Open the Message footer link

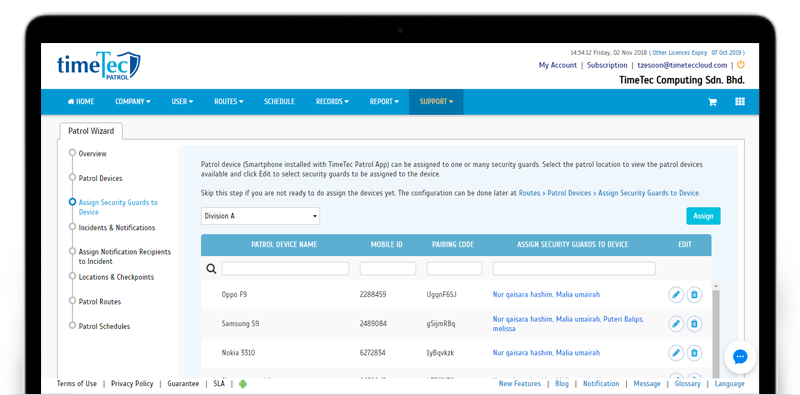point(647,384)
